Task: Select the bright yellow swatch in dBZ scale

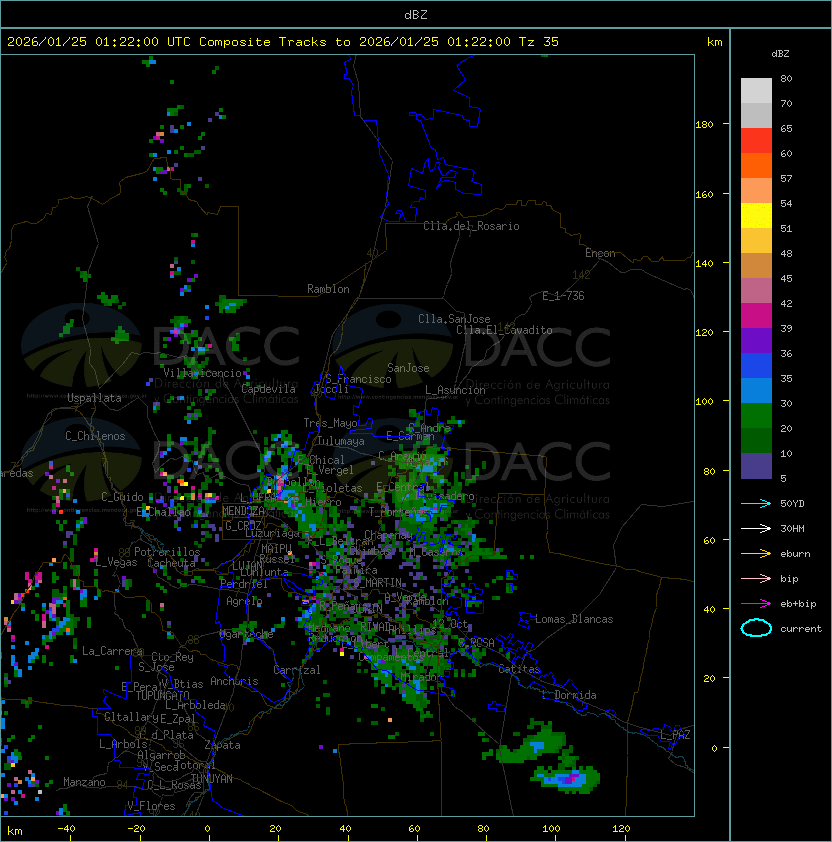Action: [756, 216]
